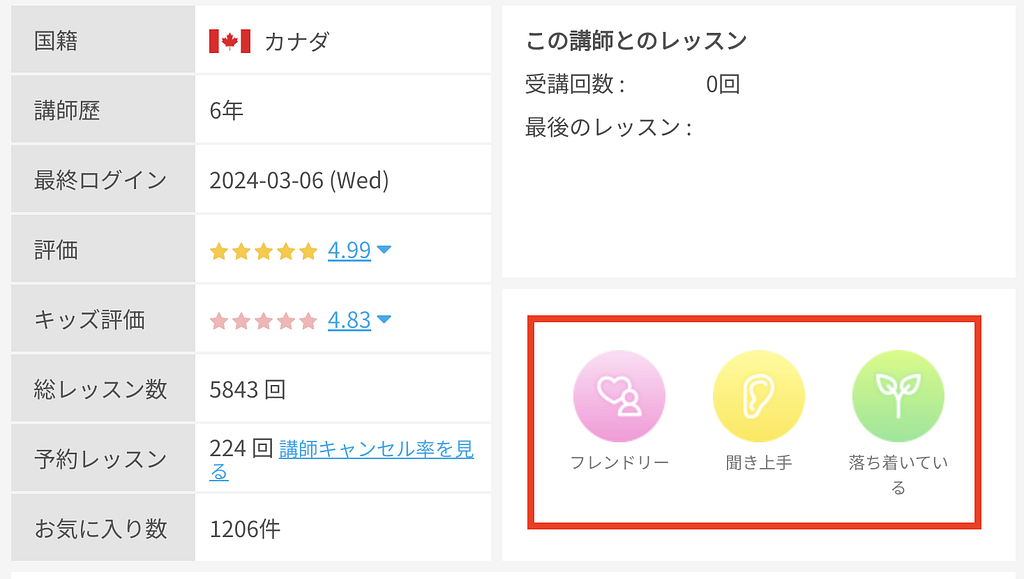The height and width of the screenshot is (579, 1024).
Task: Click the pink kids rating stars
Action: [263, 321]
